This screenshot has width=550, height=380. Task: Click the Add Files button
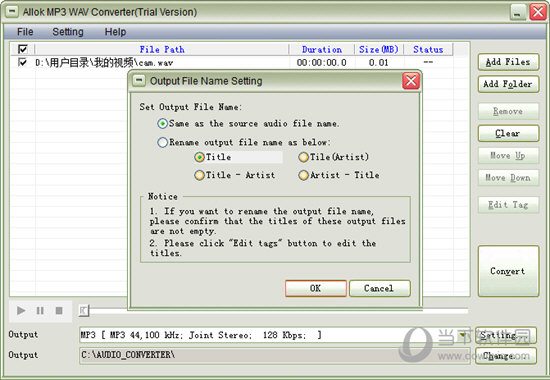pos(508,62)
